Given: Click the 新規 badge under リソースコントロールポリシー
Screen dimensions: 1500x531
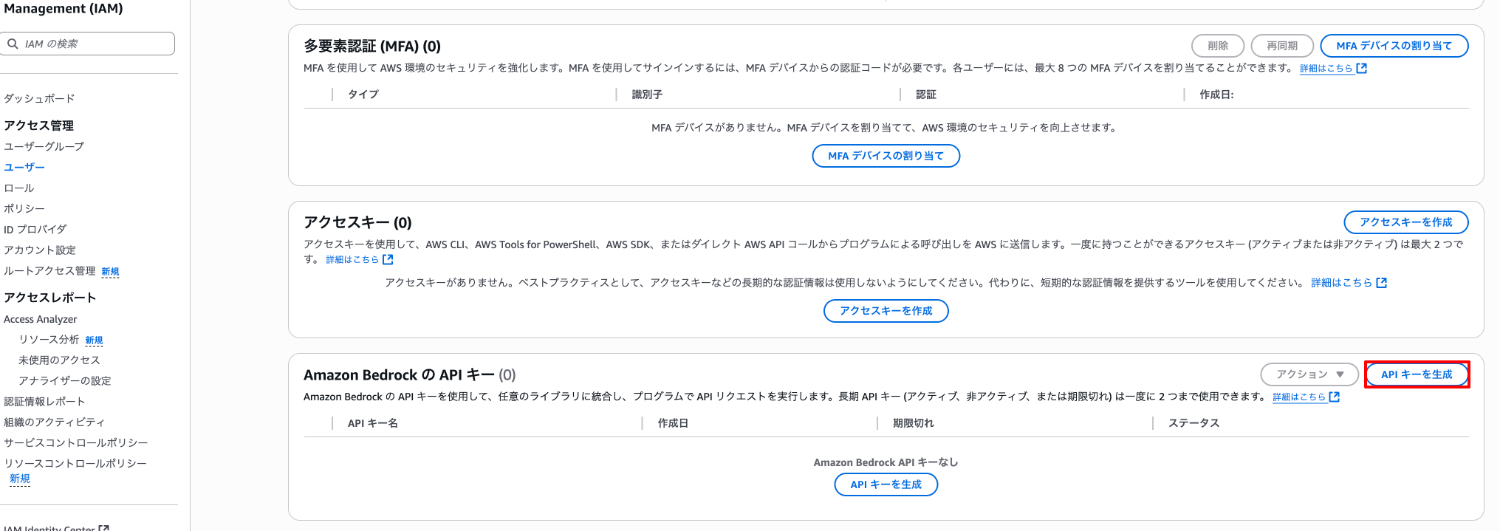Looking at the screenshot, I should (x=20, y=479).
